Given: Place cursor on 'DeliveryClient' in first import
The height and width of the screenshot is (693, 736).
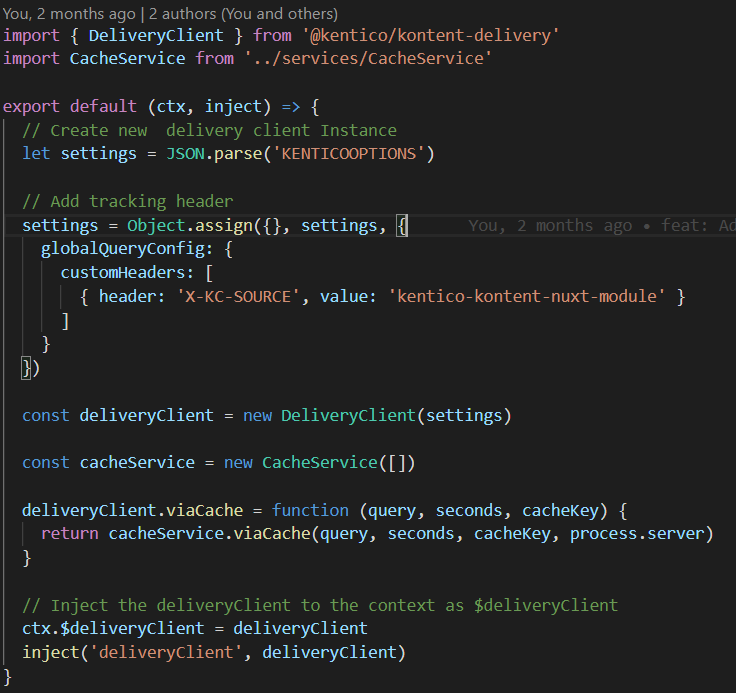Looking at the screenshot, I should tap(156, 36).
